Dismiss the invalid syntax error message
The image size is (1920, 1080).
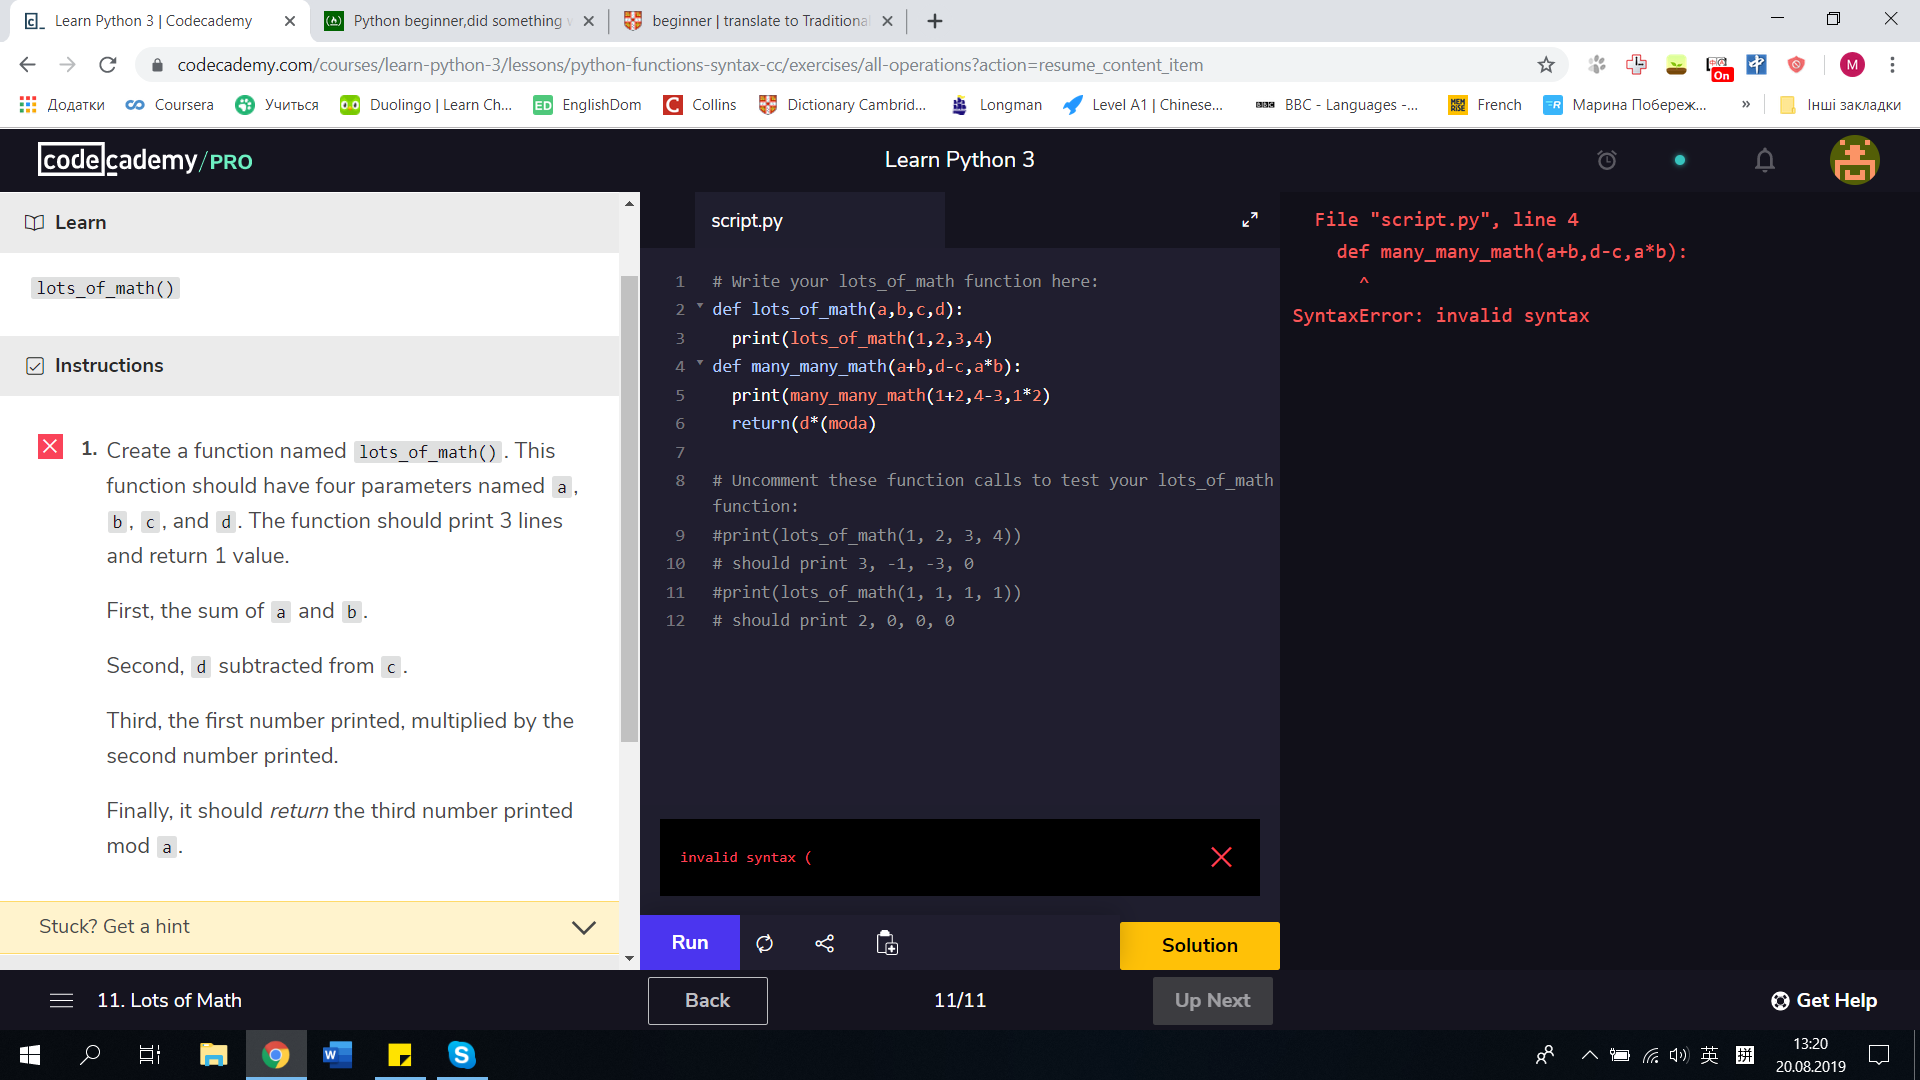[x=1221, y=857]
